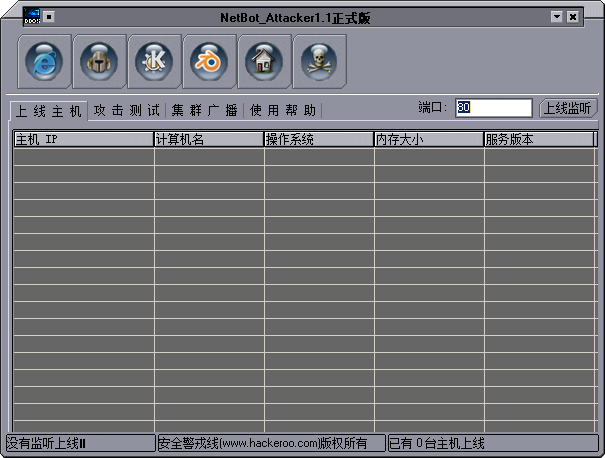
Task: Click the Internet Explorer globe icon
Action: [x=45, y=60]
